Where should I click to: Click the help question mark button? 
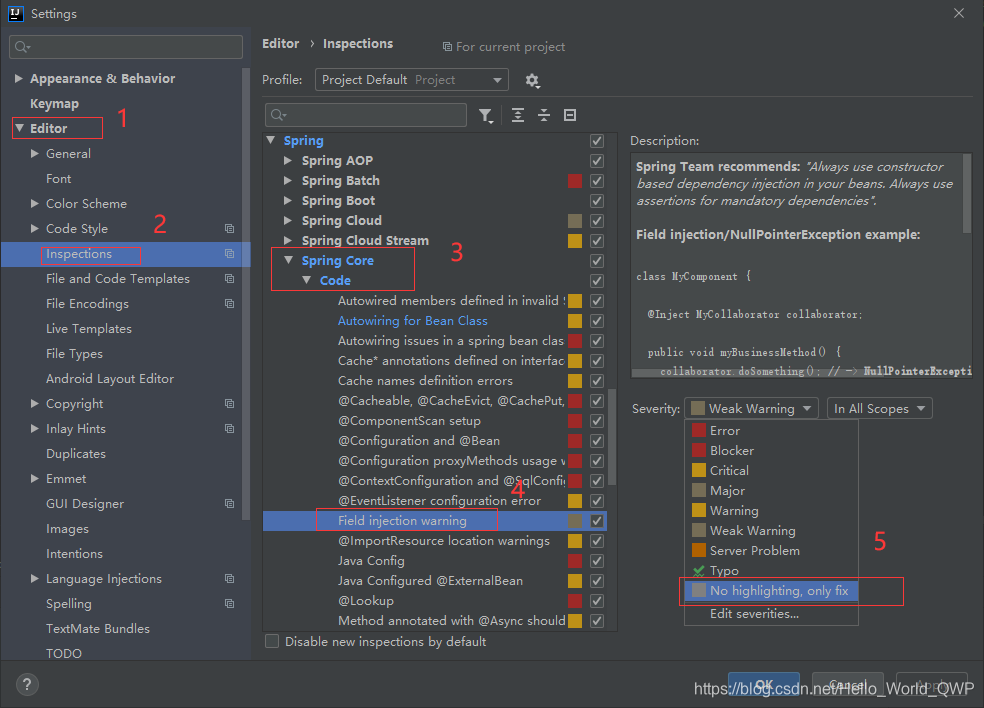tap(27, 684)
